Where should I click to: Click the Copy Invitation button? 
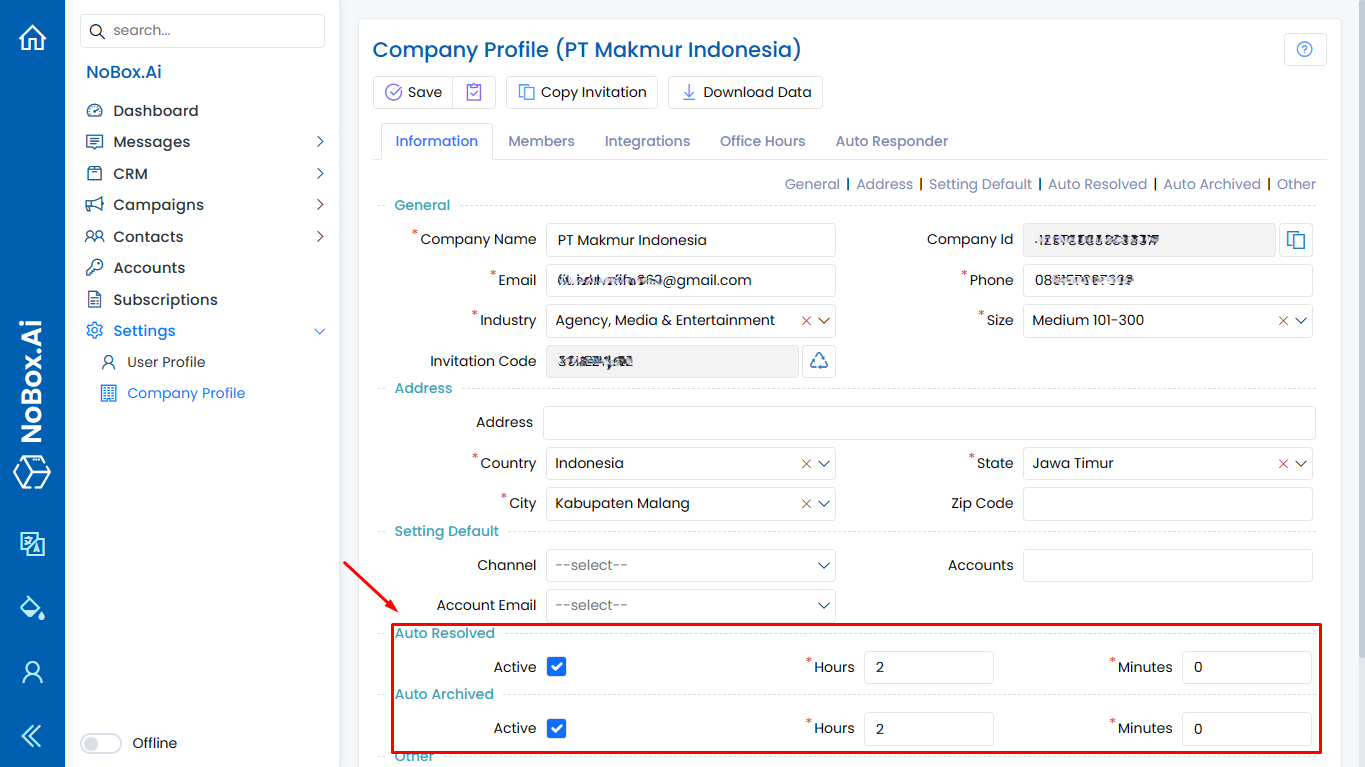[582, 92]
